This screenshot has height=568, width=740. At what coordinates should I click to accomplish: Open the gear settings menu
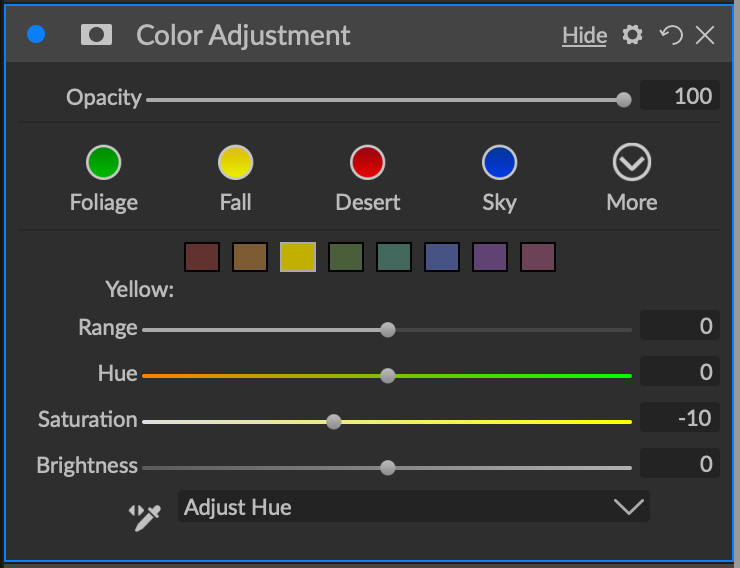(632, 35)
